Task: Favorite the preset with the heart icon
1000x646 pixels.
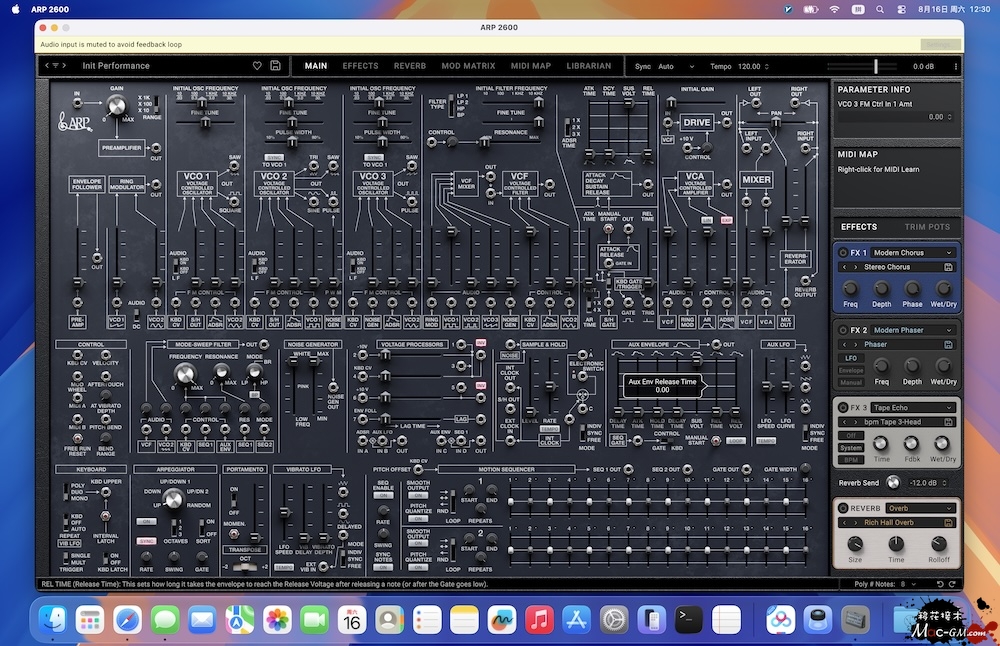Action: coord(257,66)
